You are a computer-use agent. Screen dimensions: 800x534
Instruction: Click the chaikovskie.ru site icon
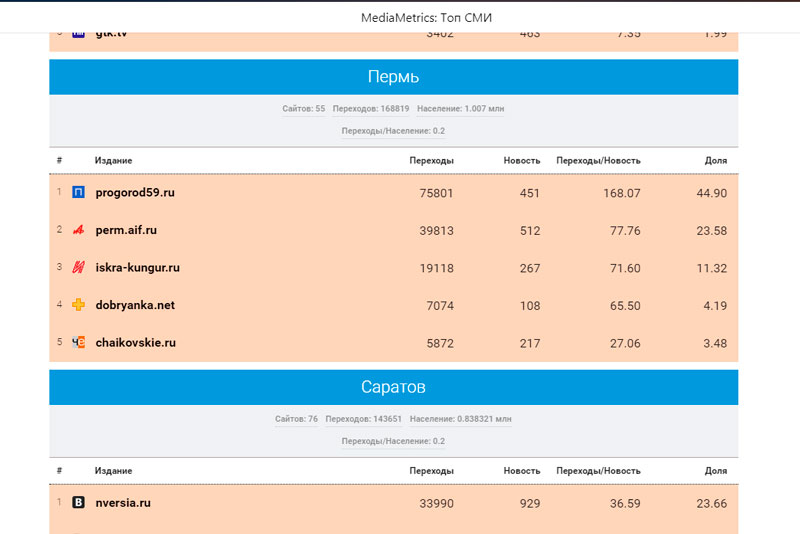click(x=79, y=343)
